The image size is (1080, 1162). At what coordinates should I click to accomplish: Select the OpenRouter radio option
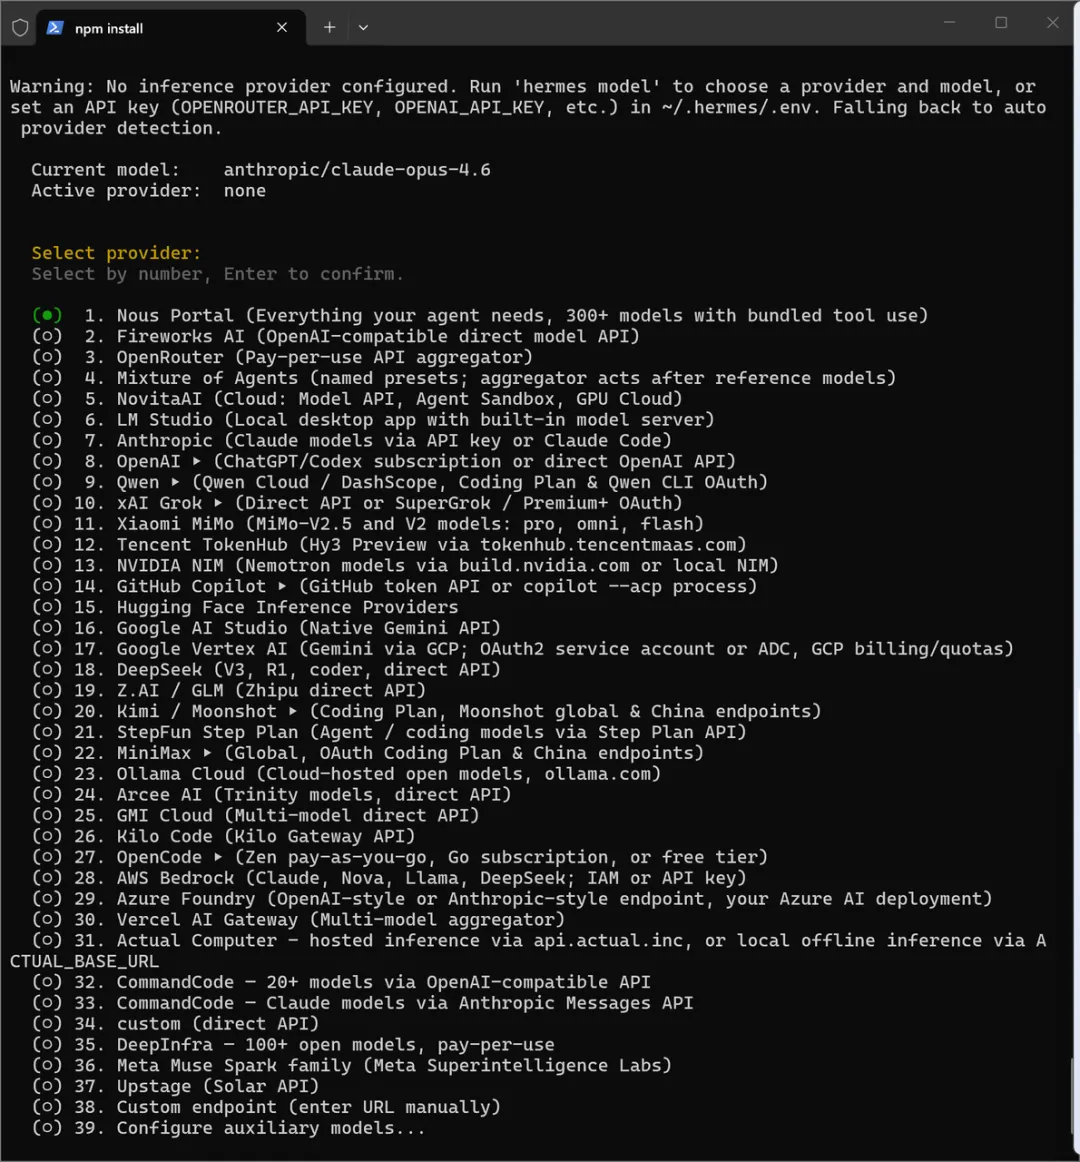[47, 357]
